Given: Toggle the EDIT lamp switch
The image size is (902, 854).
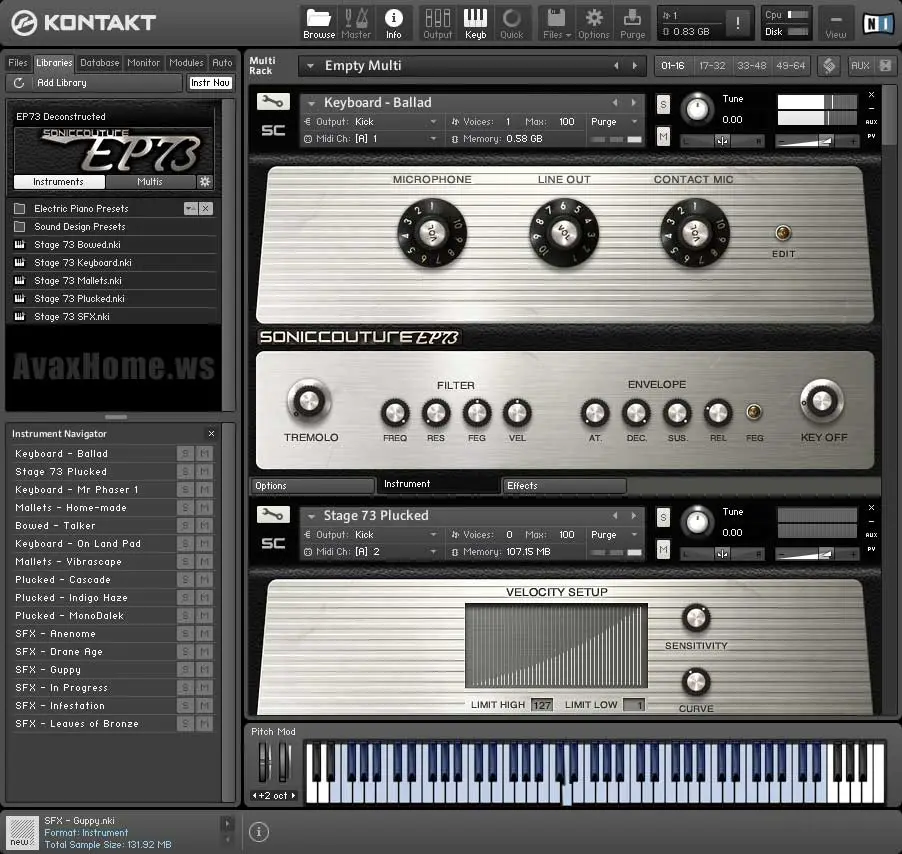Looking at the screenshot, I should [783, 233].
